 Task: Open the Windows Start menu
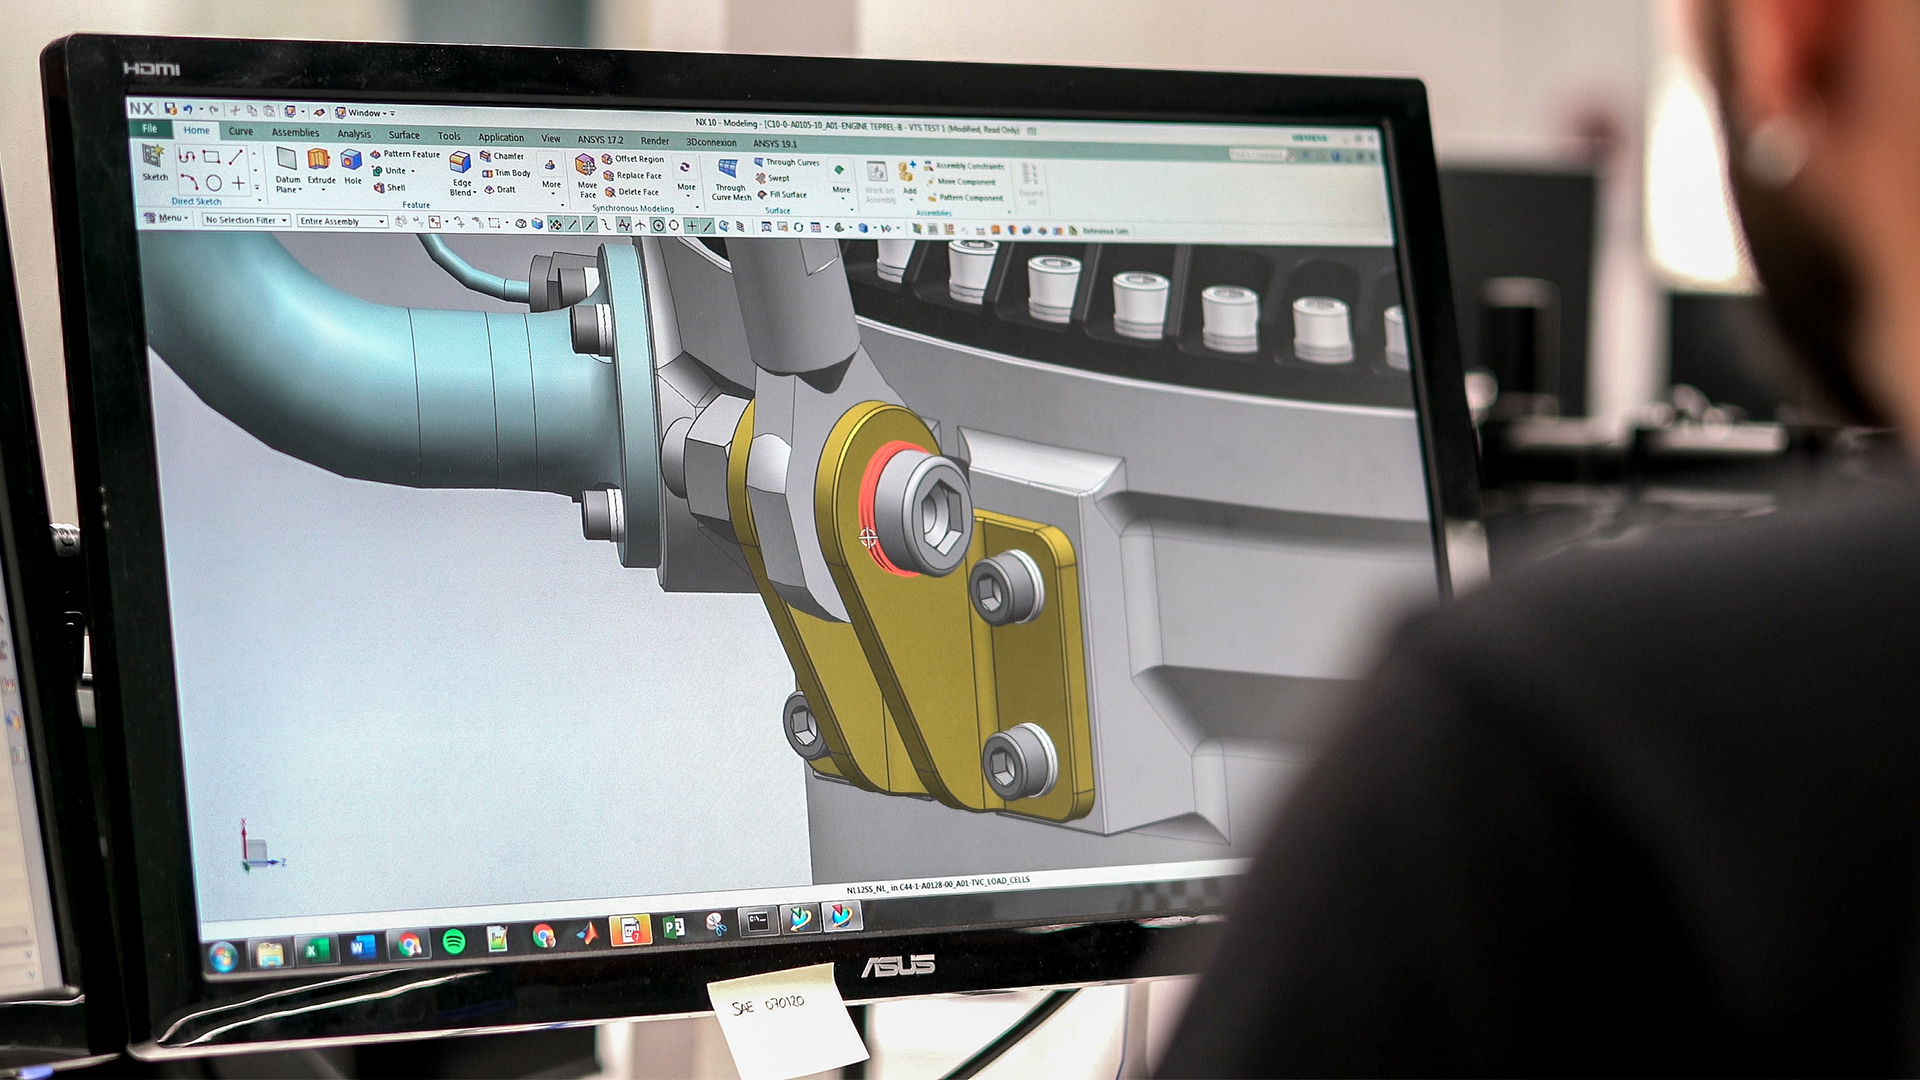click(223, 957)
